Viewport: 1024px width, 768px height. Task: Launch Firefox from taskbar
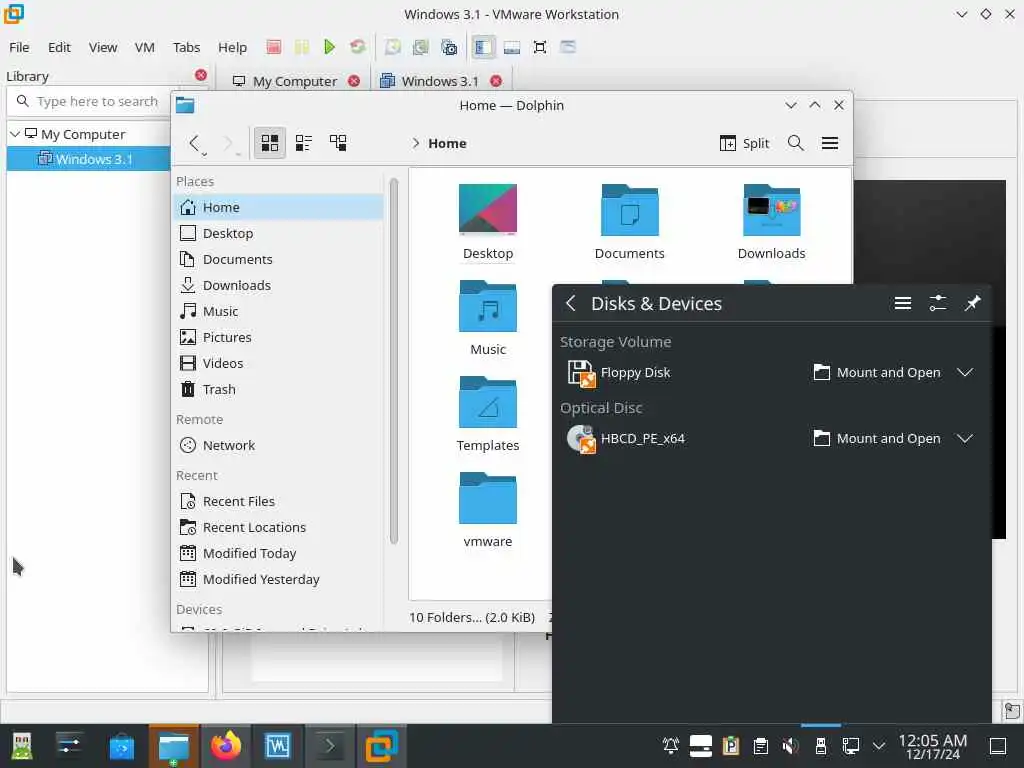[226, 746]
